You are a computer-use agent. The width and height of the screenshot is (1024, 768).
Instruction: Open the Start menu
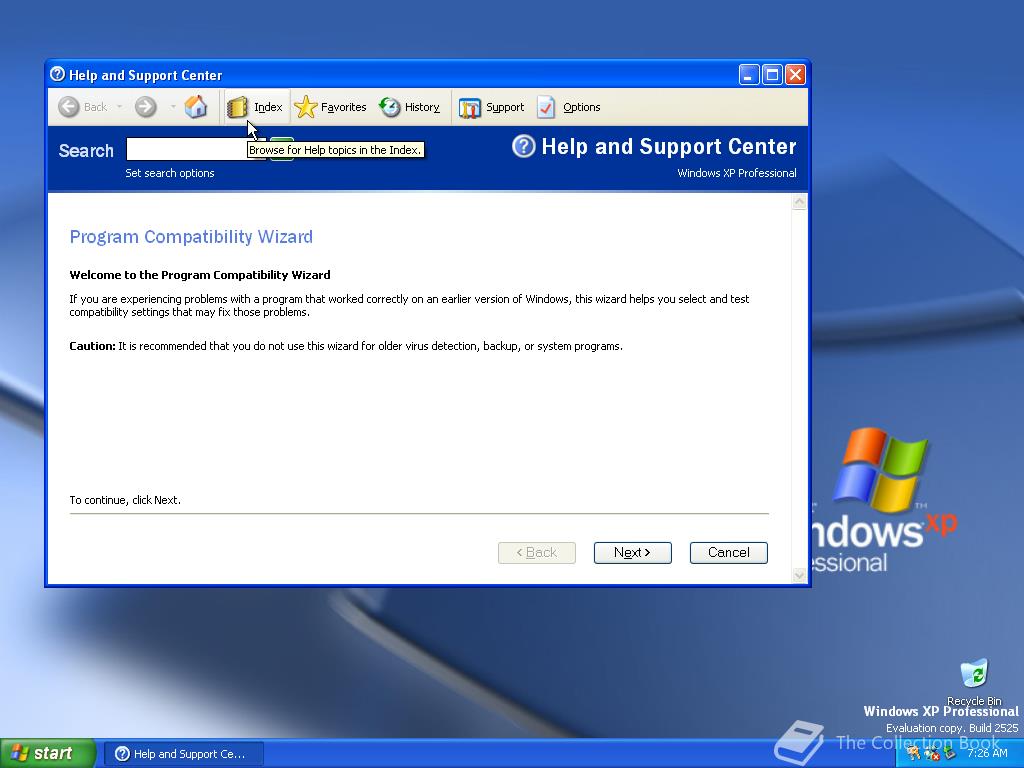tap(47, 754)
